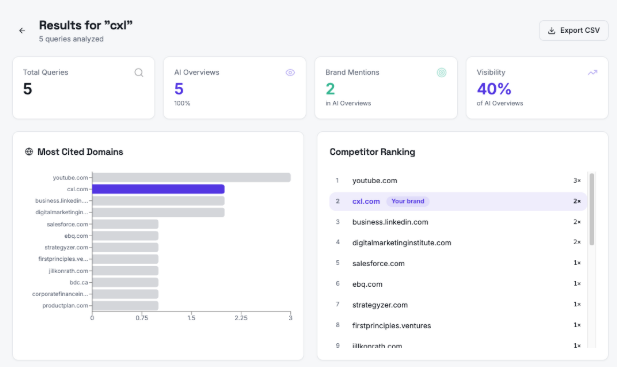
Task: Go back using the left arrow icon
Action: (22, 30)
